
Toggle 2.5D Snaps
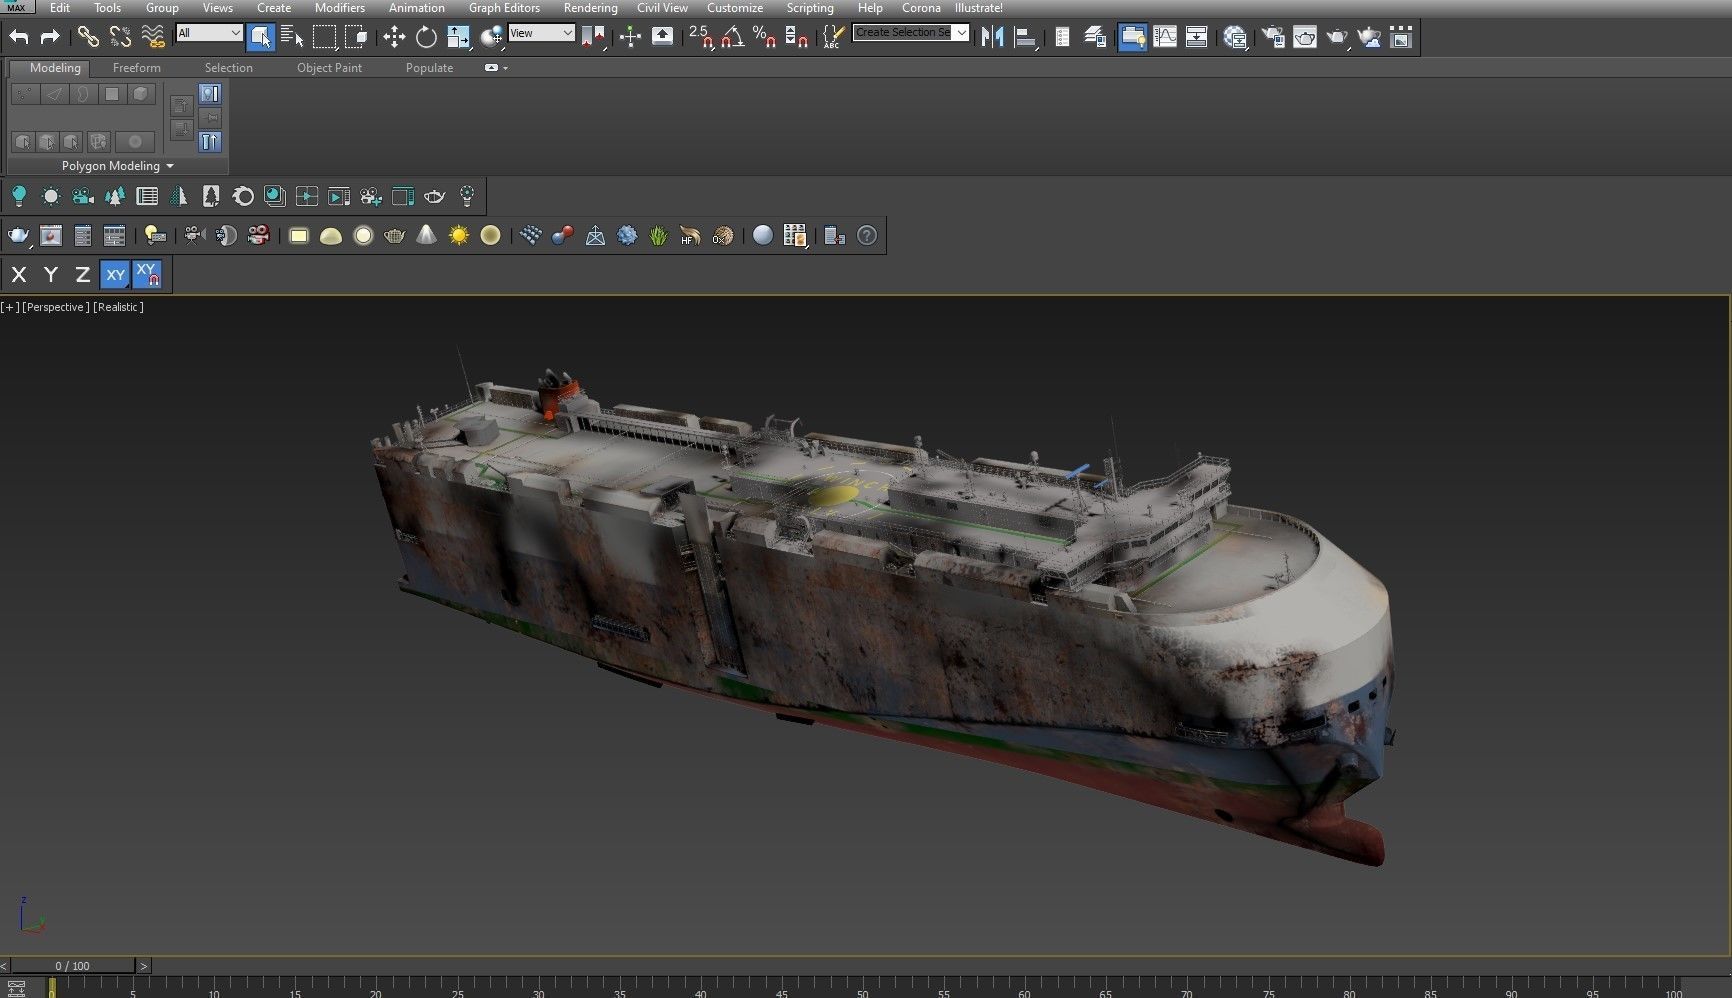point(700,37)
